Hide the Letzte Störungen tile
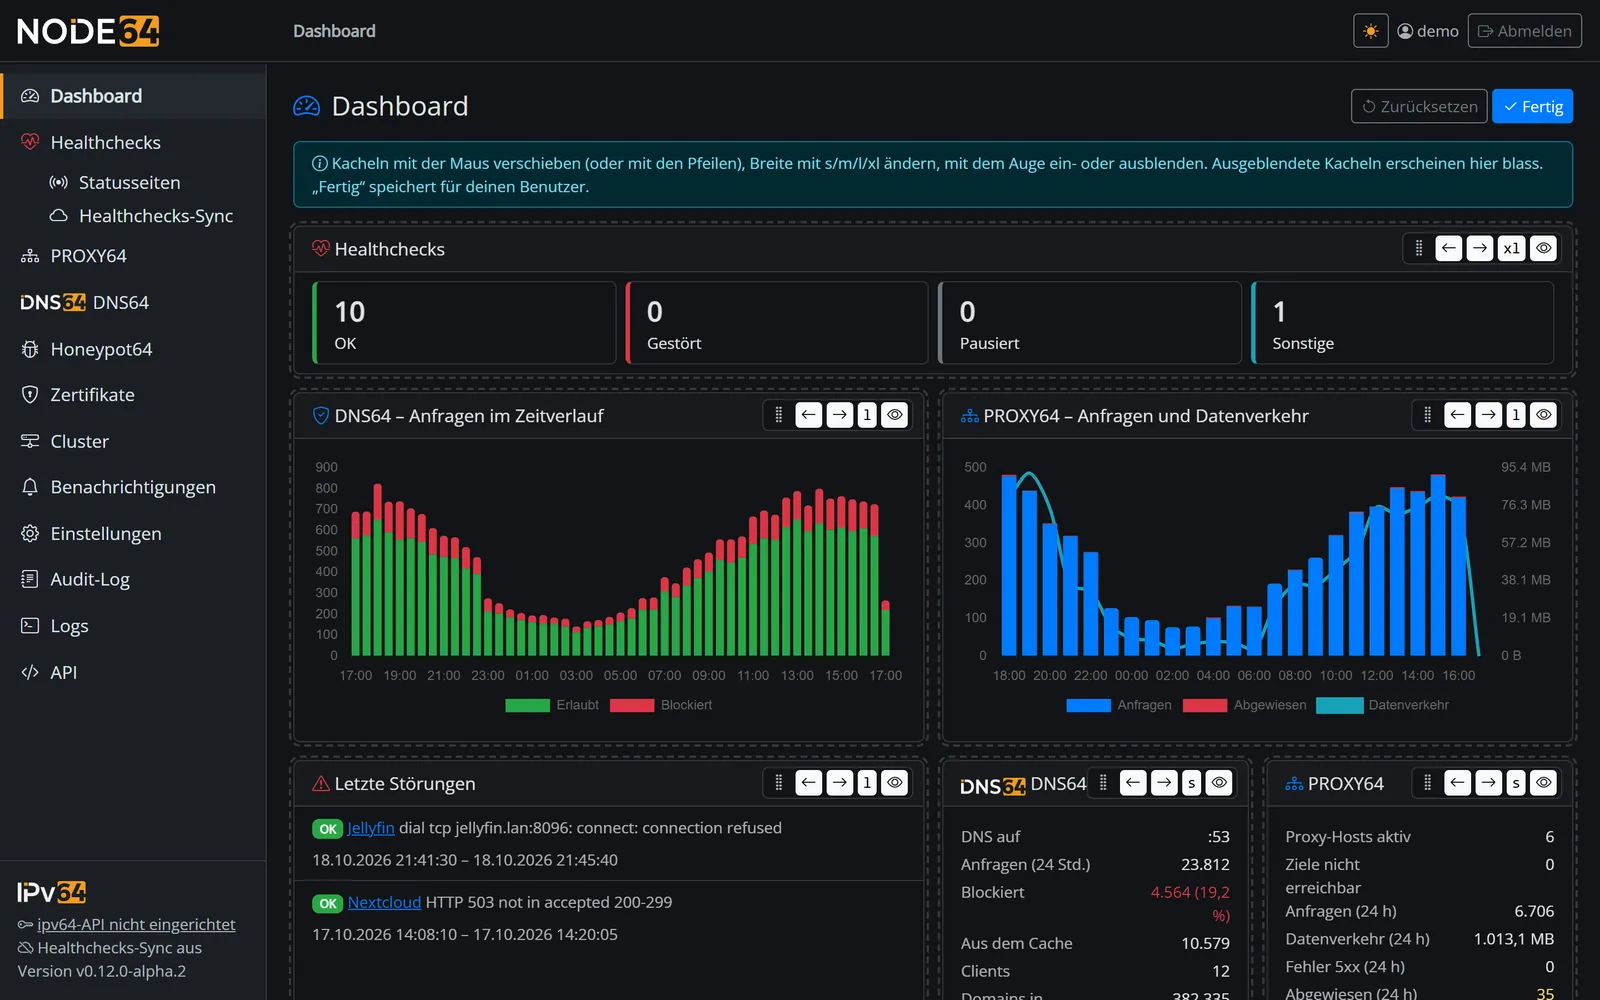1600x1000 pixels. coord(895,783)
